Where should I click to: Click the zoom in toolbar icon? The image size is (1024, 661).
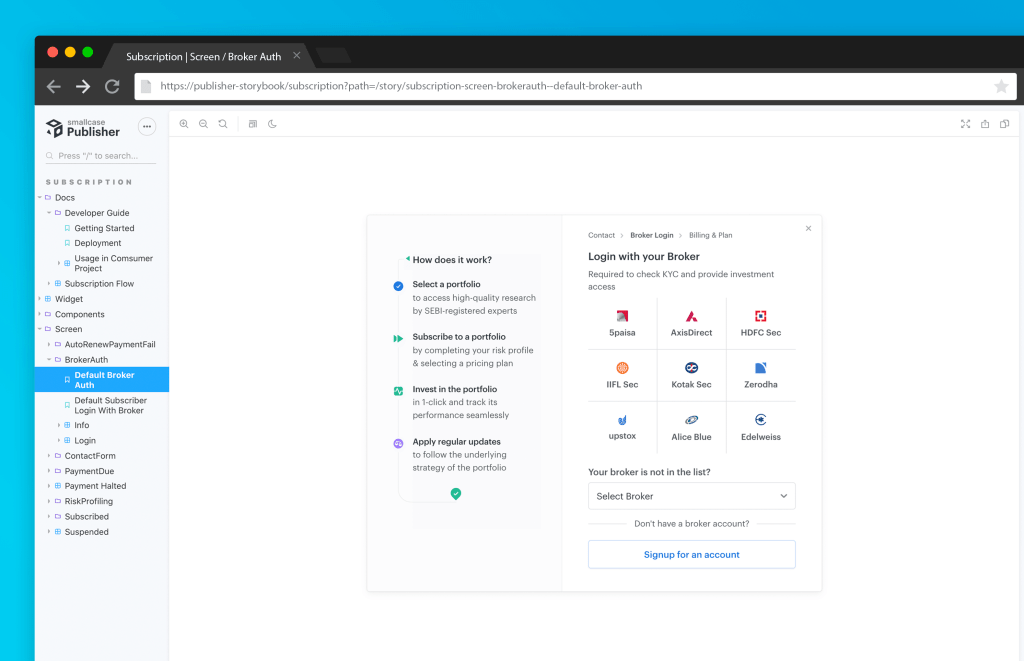pyautogui.click(x=184, y=124)
